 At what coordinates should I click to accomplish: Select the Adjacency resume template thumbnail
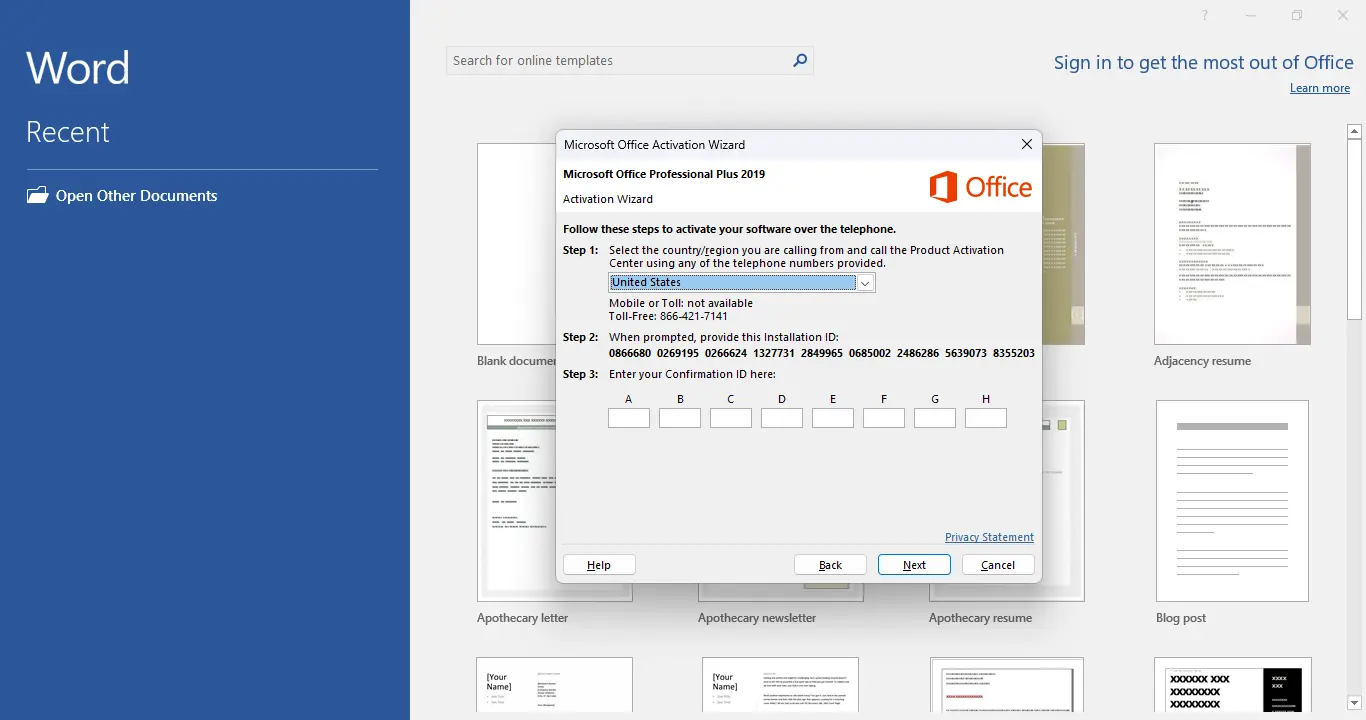tap(1232, 244)
